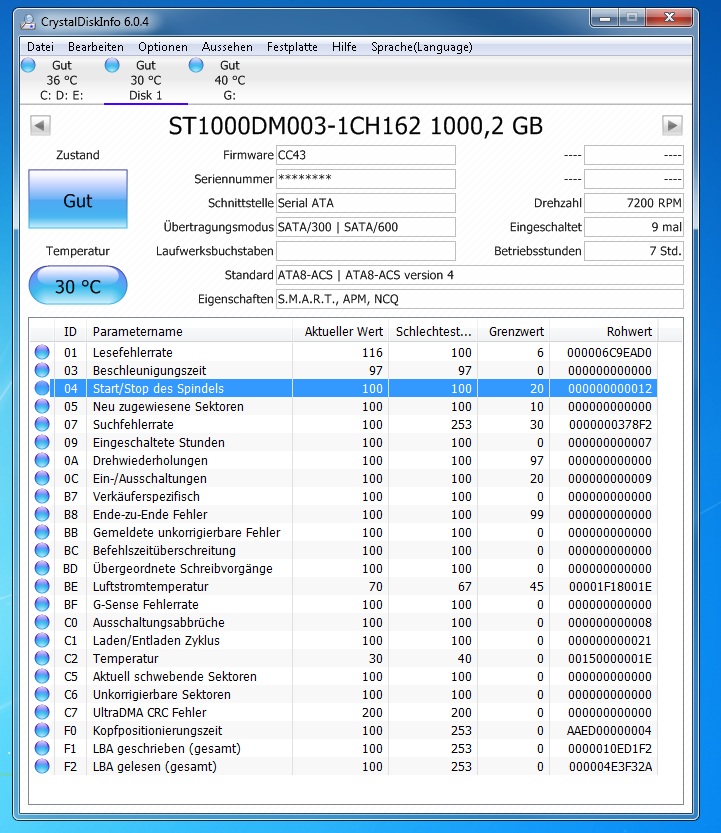Image resolution: width=721 pixels, height=833 pixels.
Task: Click the drive title ST1000DM003-1CH162 1000,2 GB
Action: [x=355, y=126]
